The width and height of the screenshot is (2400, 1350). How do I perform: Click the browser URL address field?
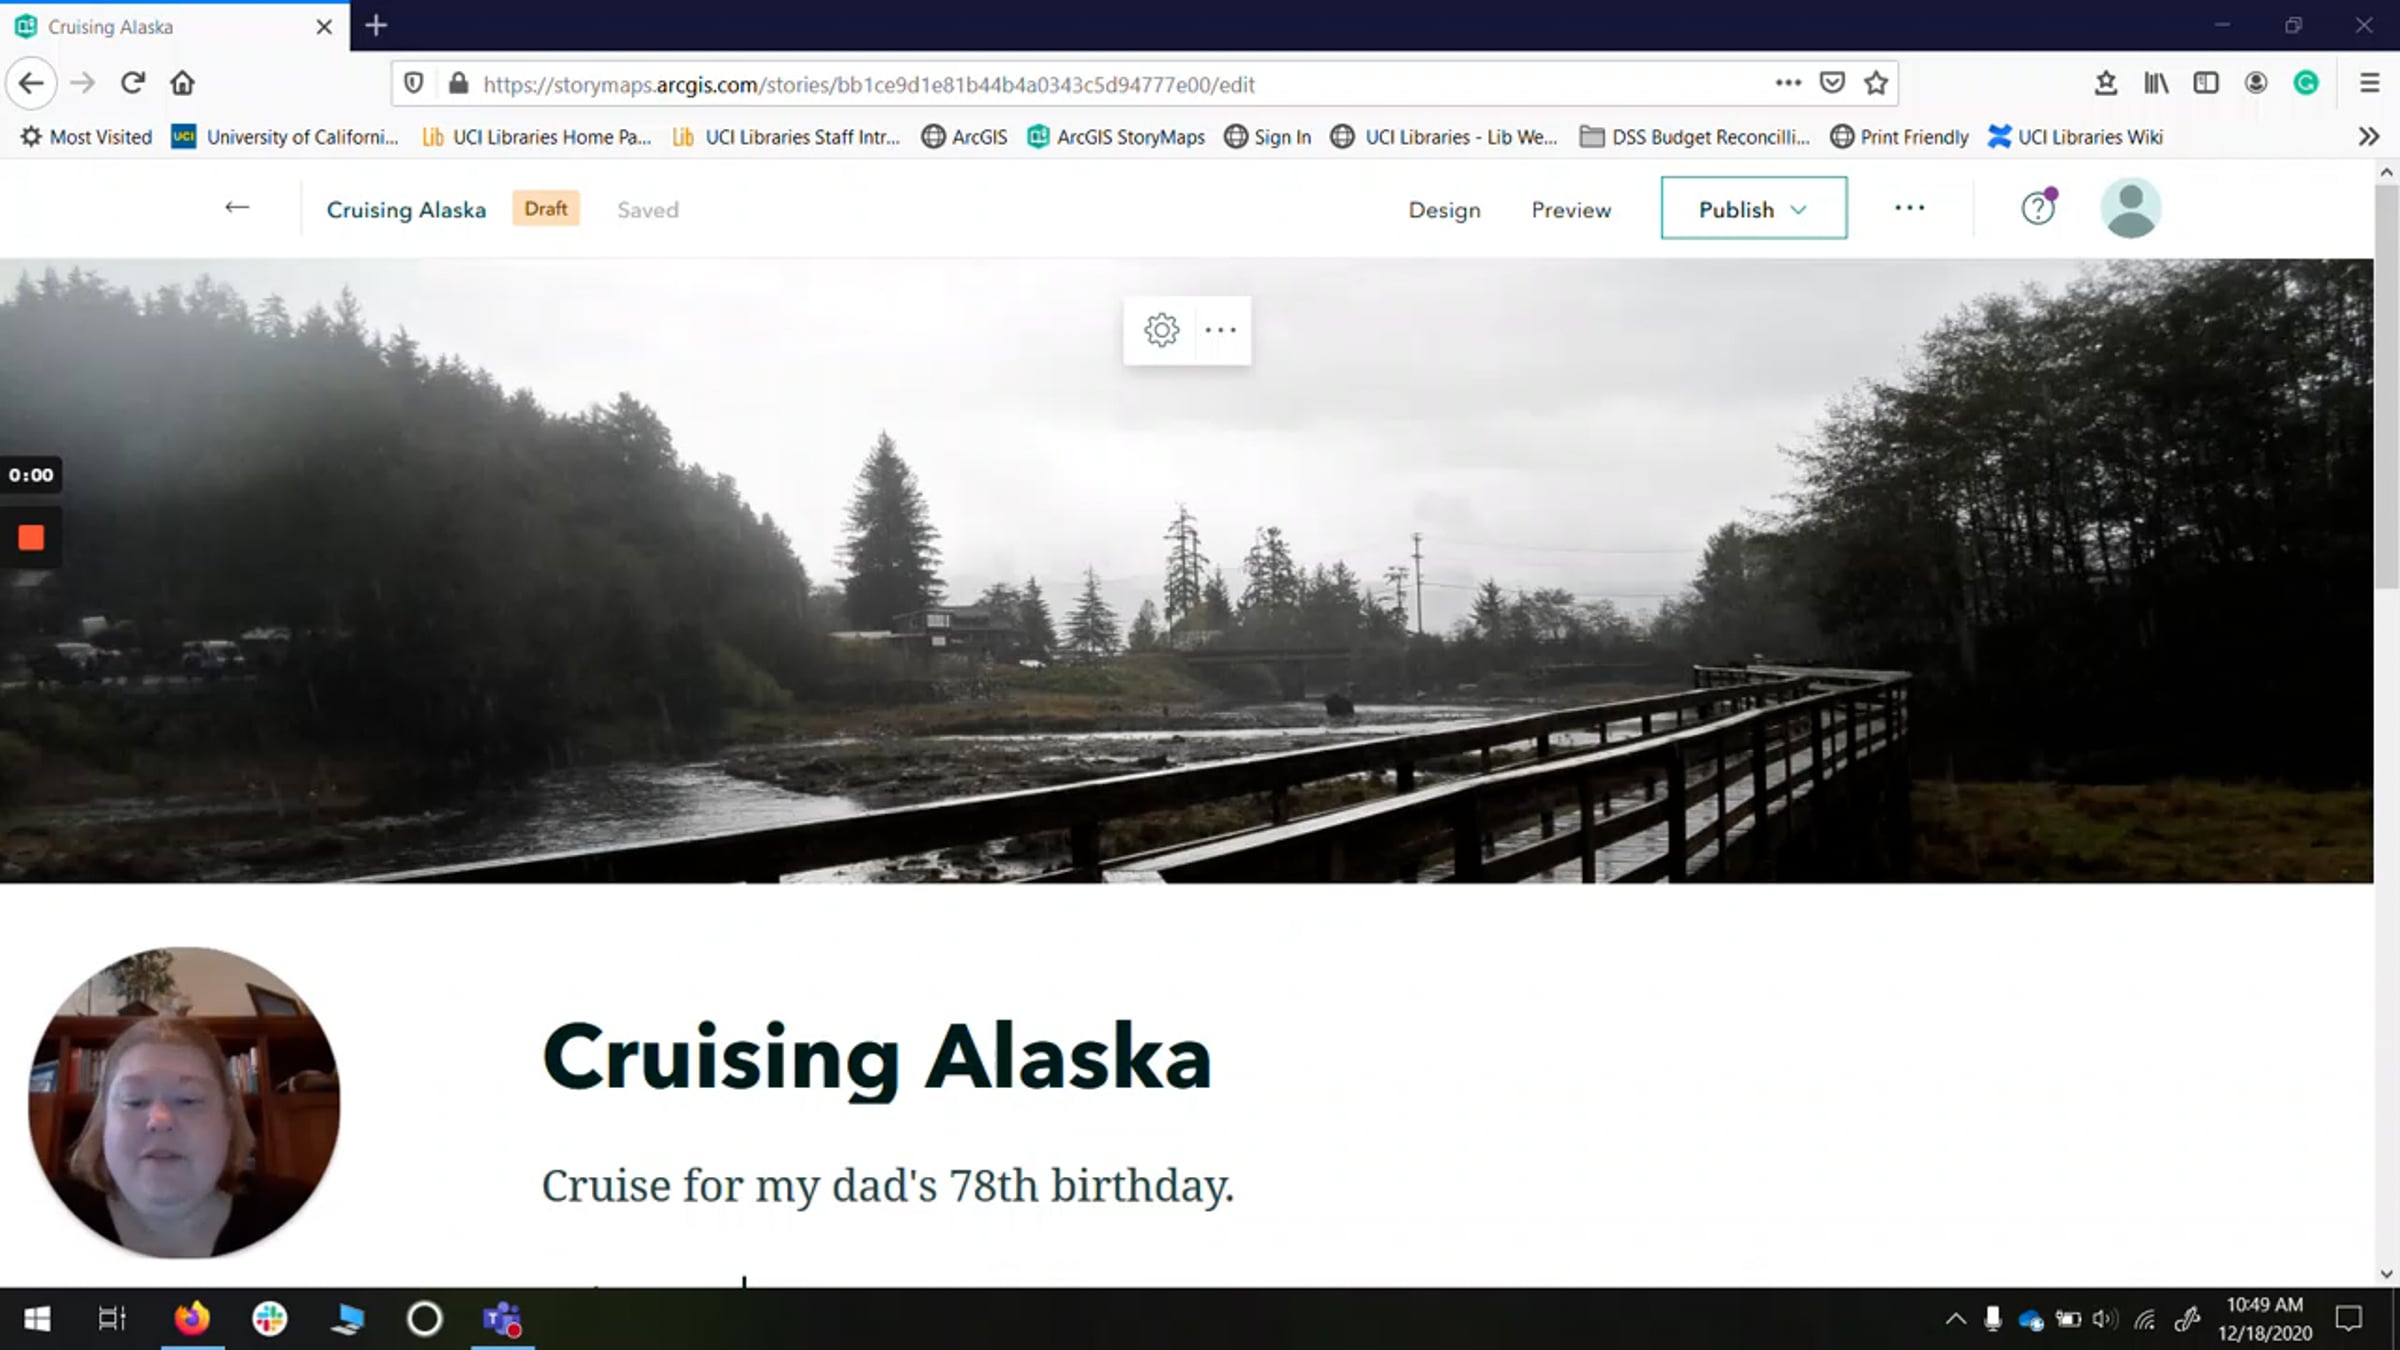tap(1100, 85)
